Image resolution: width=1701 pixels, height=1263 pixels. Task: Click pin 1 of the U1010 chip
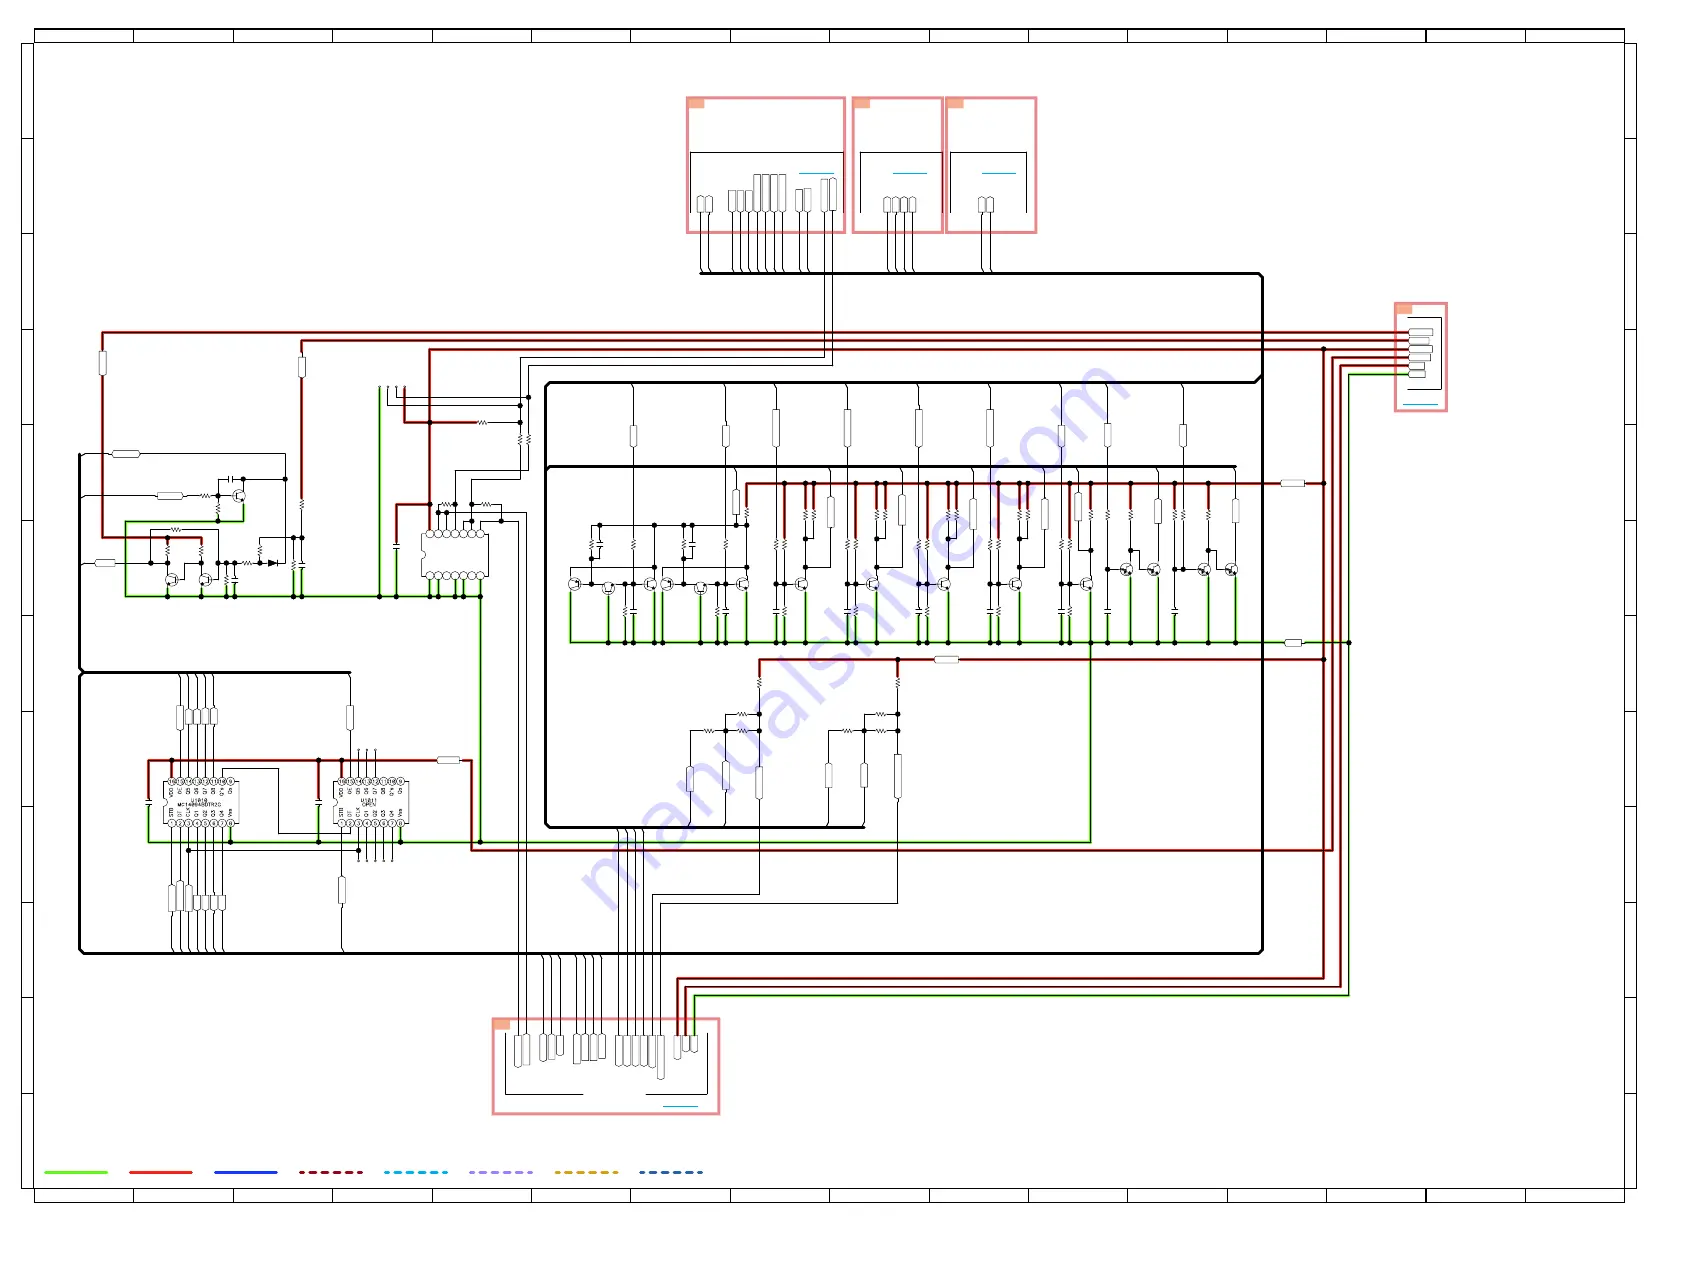(171, 823)
